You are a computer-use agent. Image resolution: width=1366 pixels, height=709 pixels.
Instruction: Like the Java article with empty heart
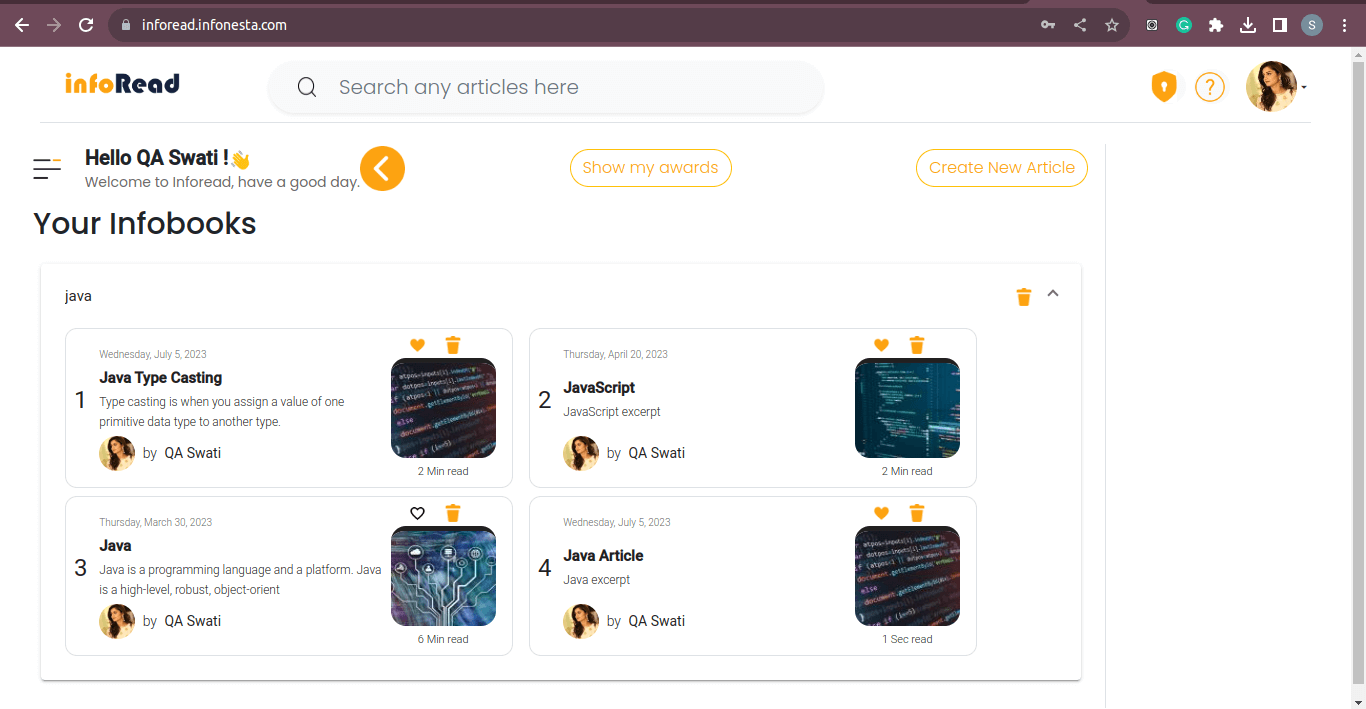(x=418, y=513)
